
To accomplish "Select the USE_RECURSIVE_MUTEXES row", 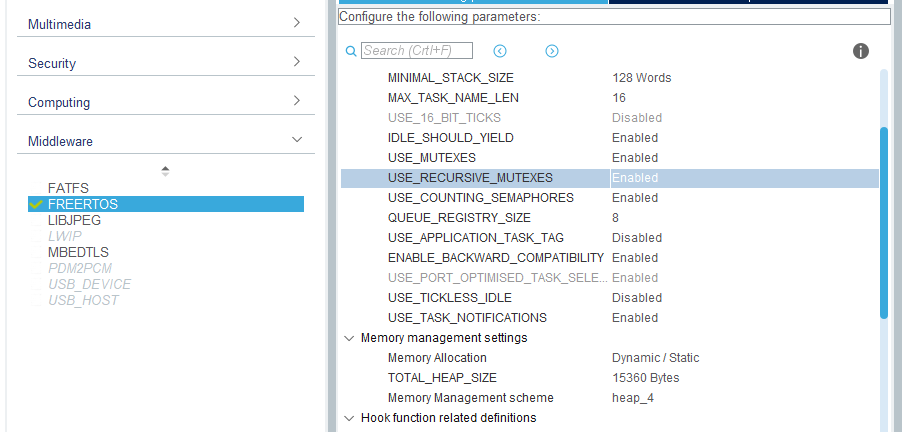I will pos(610,178).
